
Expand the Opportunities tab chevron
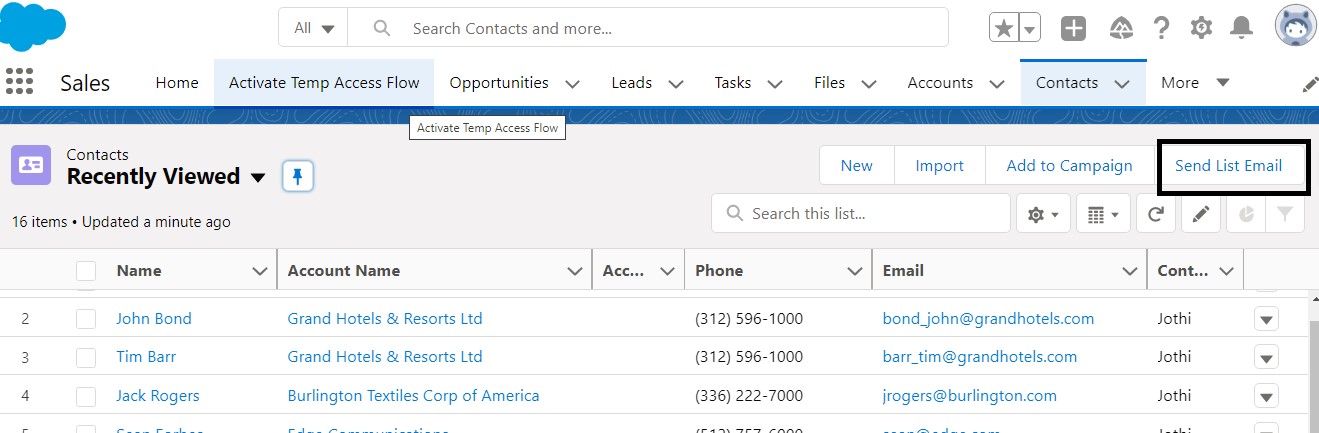[573, 84]
